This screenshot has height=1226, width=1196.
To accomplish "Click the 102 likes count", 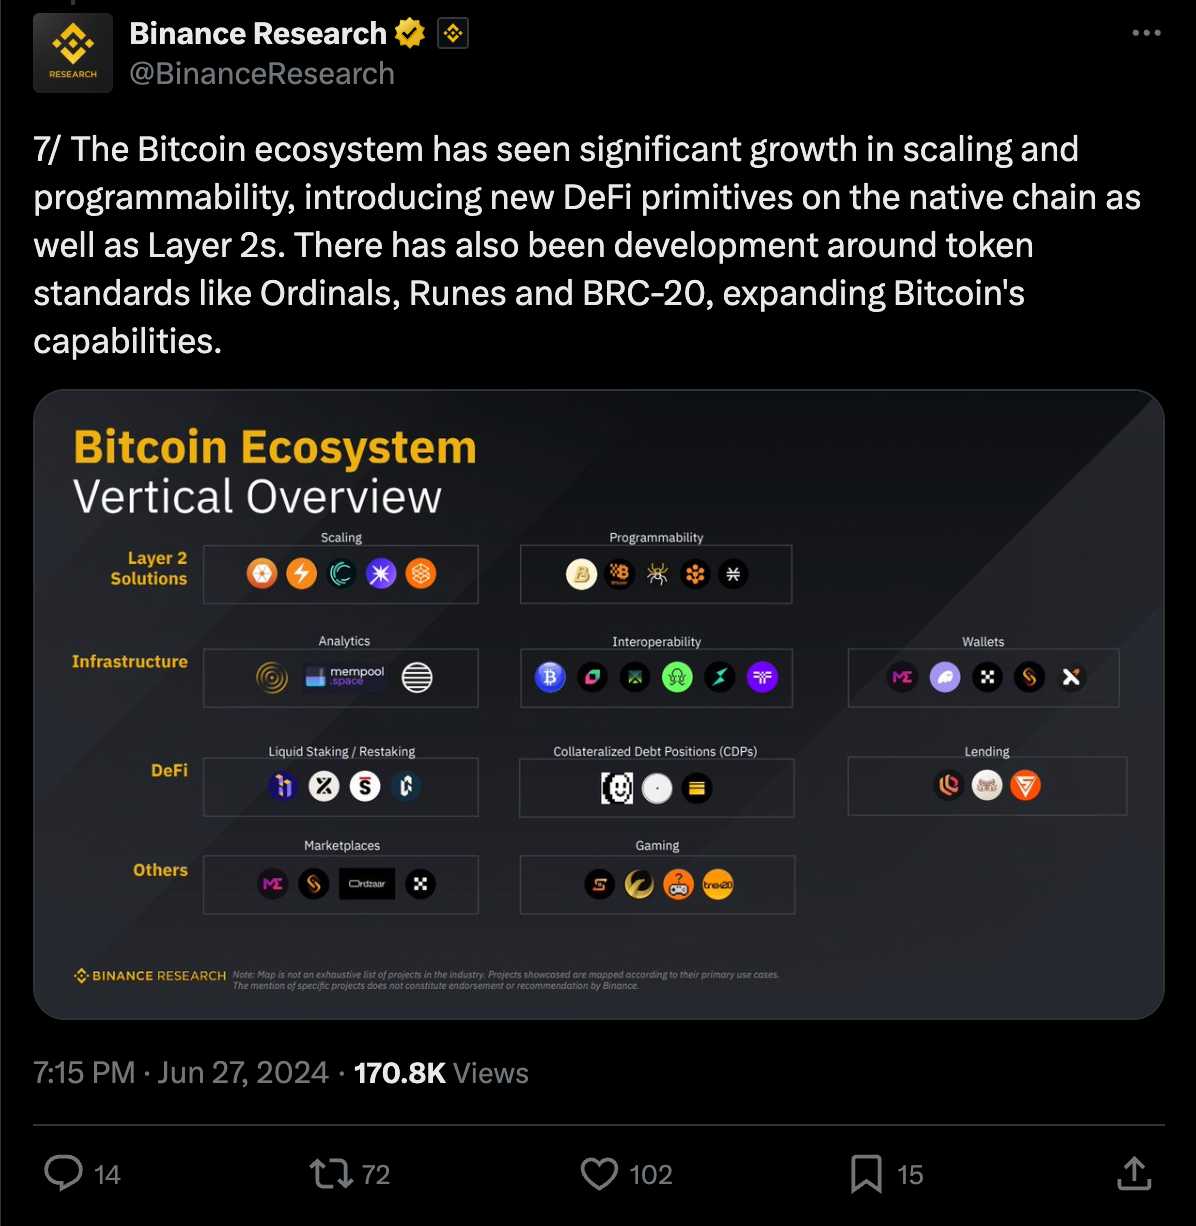I will [x=651, y=1174].
